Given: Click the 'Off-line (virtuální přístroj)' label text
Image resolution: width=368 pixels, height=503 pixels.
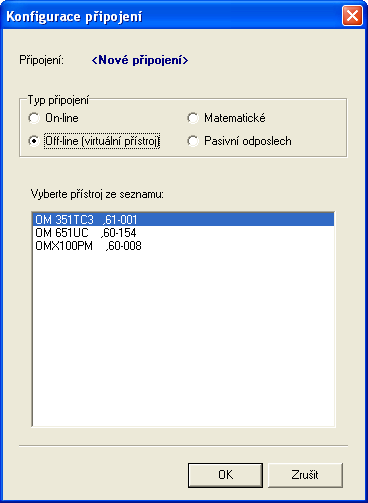Looking at the screenshot, I should [x=102, y=141].
